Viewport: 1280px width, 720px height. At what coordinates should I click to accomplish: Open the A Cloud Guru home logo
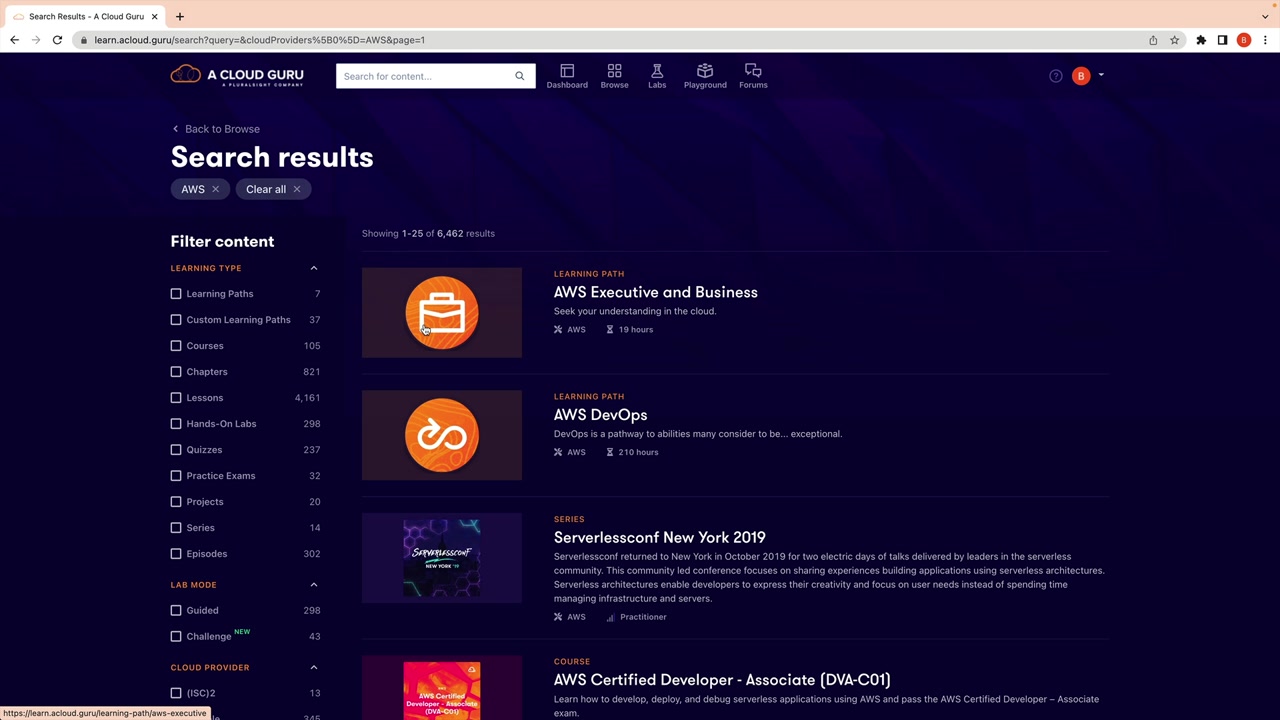pyautogui.click(x=237, y=75)
